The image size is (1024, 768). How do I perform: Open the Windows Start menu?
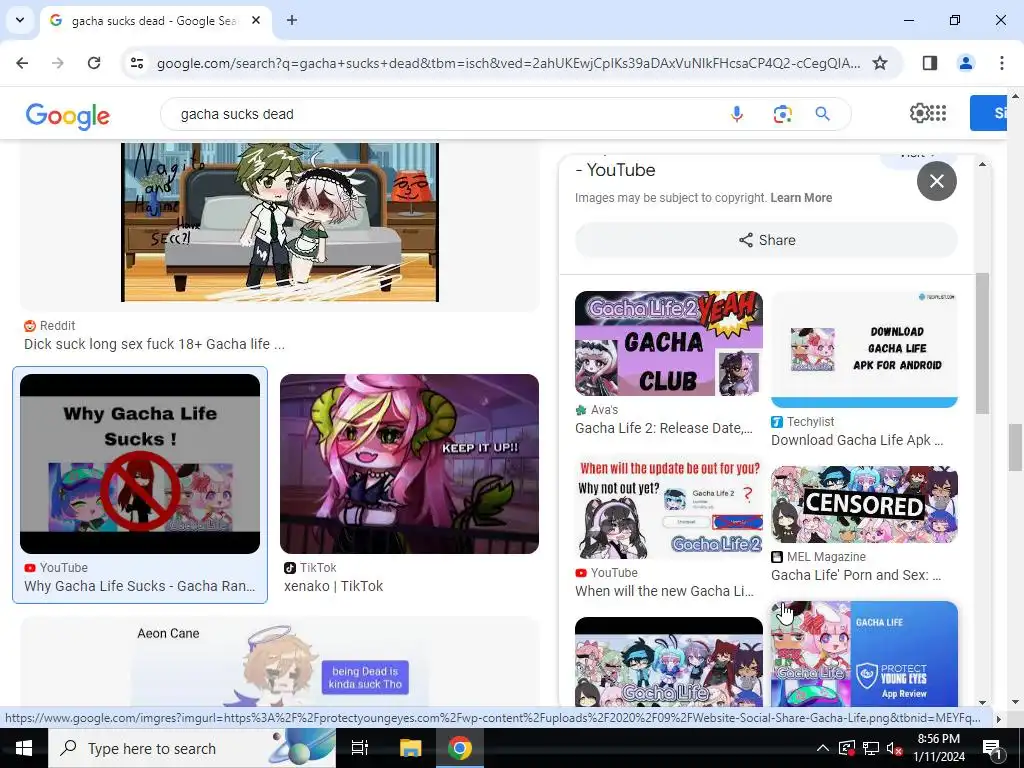[24, 748]
